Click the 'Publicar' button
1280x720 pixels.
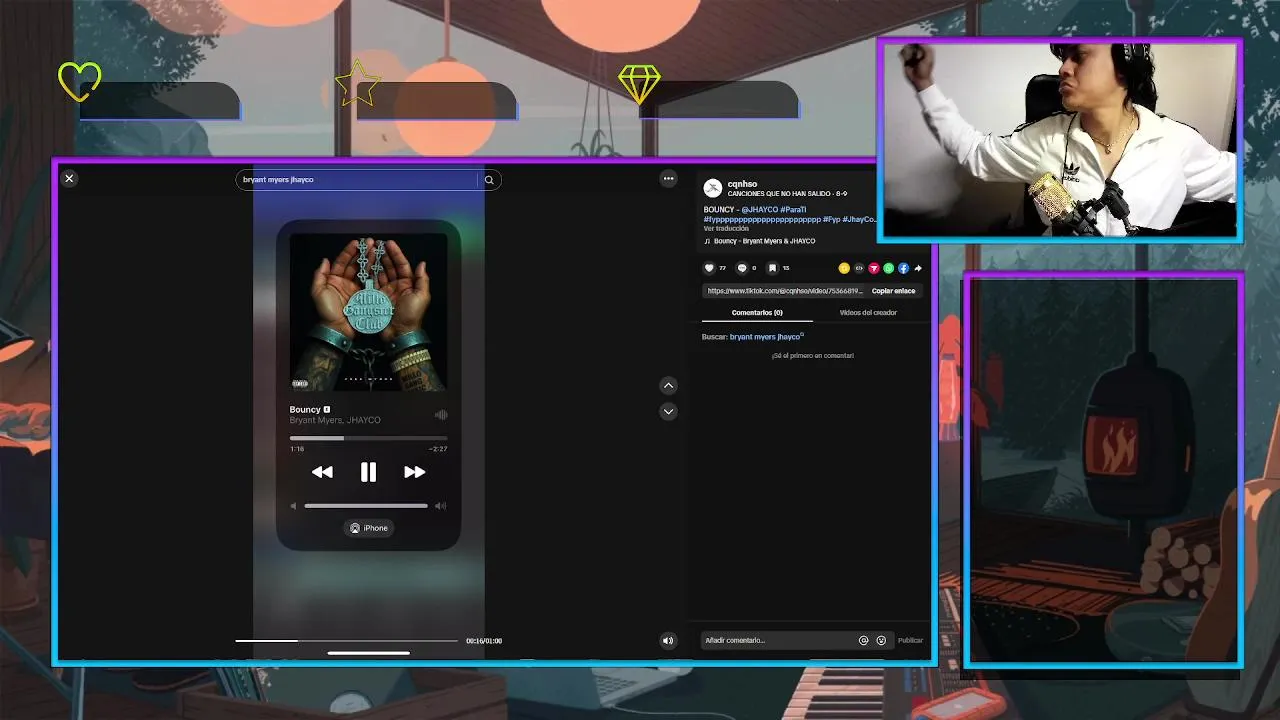pos(910,640)
